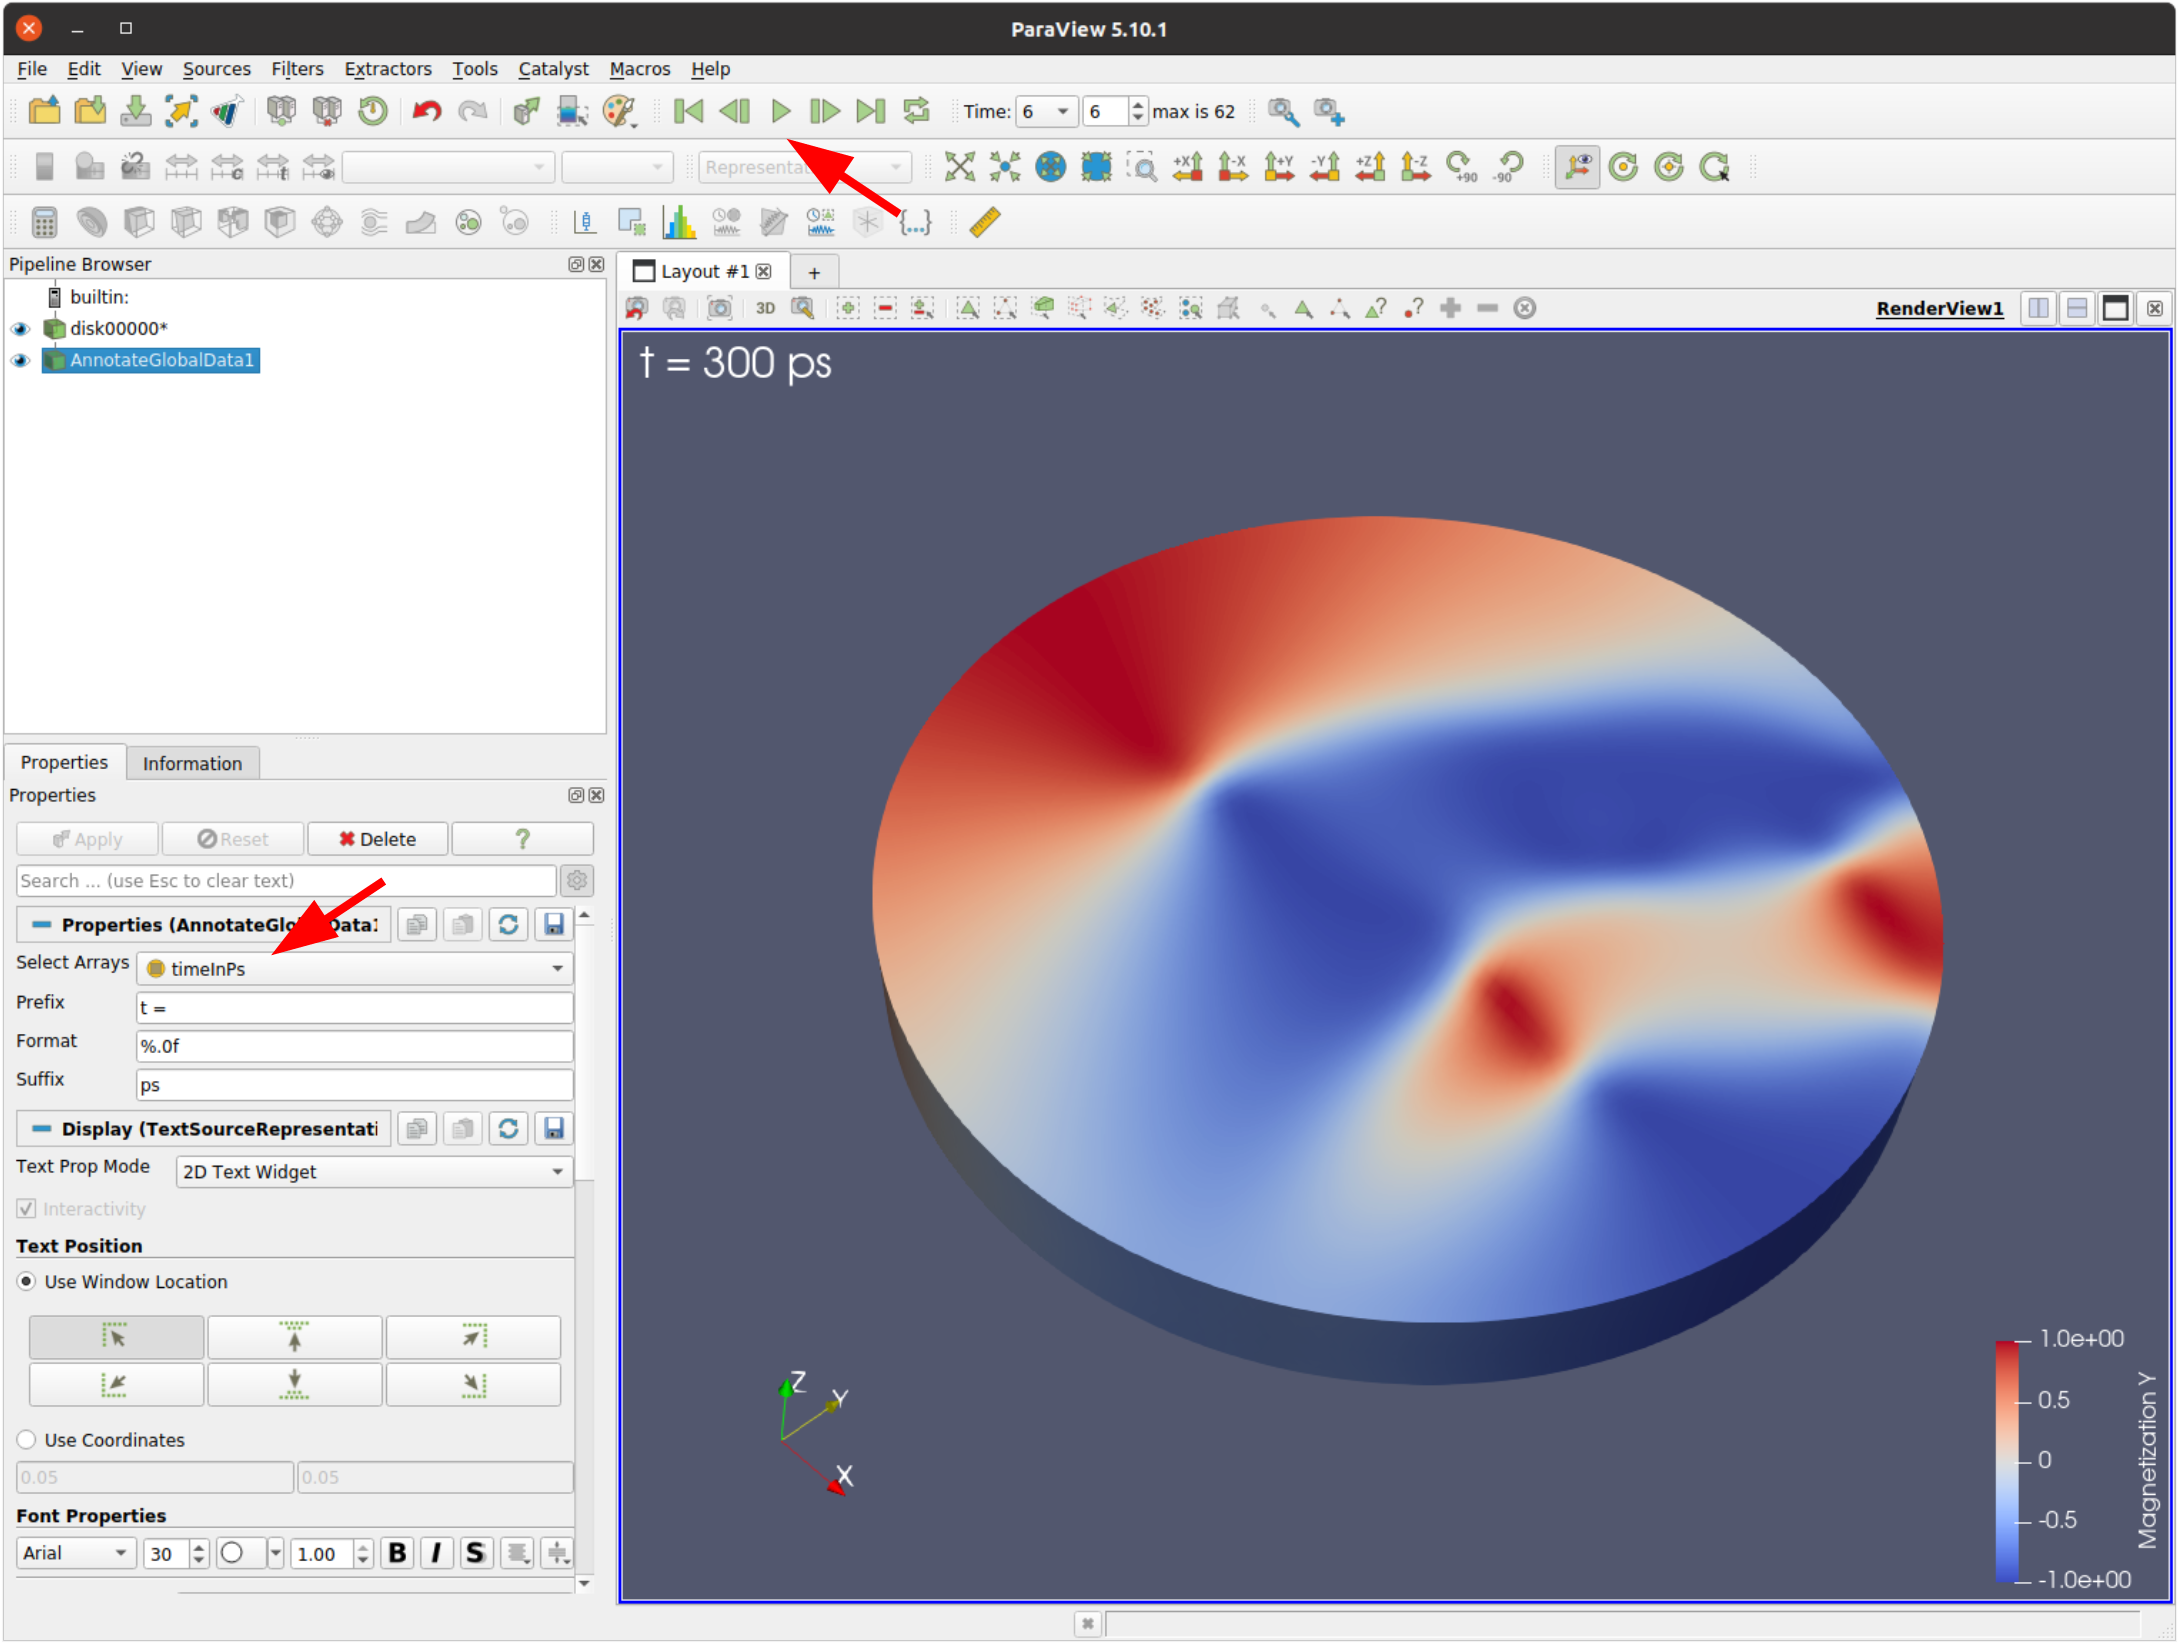Delete the selected pipeline item
Viewport: 2181px width, 1644px height.
pyautogui.click(x=377, y=840)
